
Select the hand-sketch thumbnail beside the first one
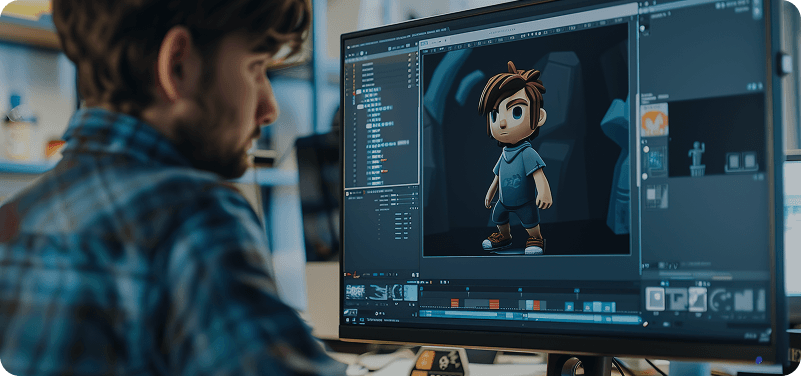pos(378,292)
